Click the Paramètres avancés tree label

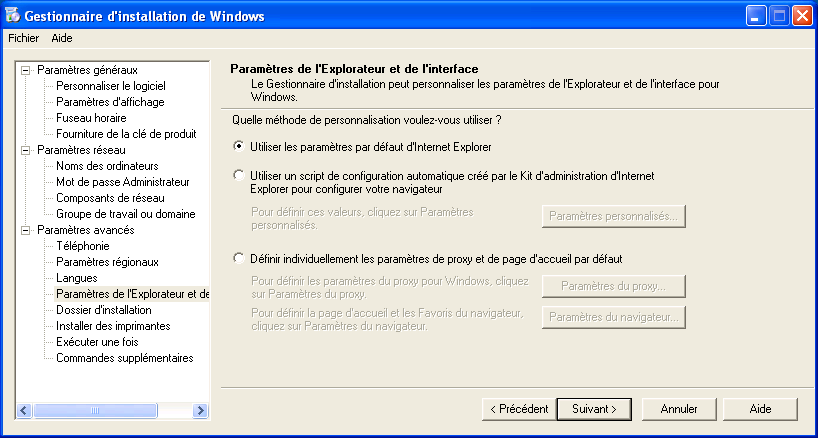pos(86,230)
